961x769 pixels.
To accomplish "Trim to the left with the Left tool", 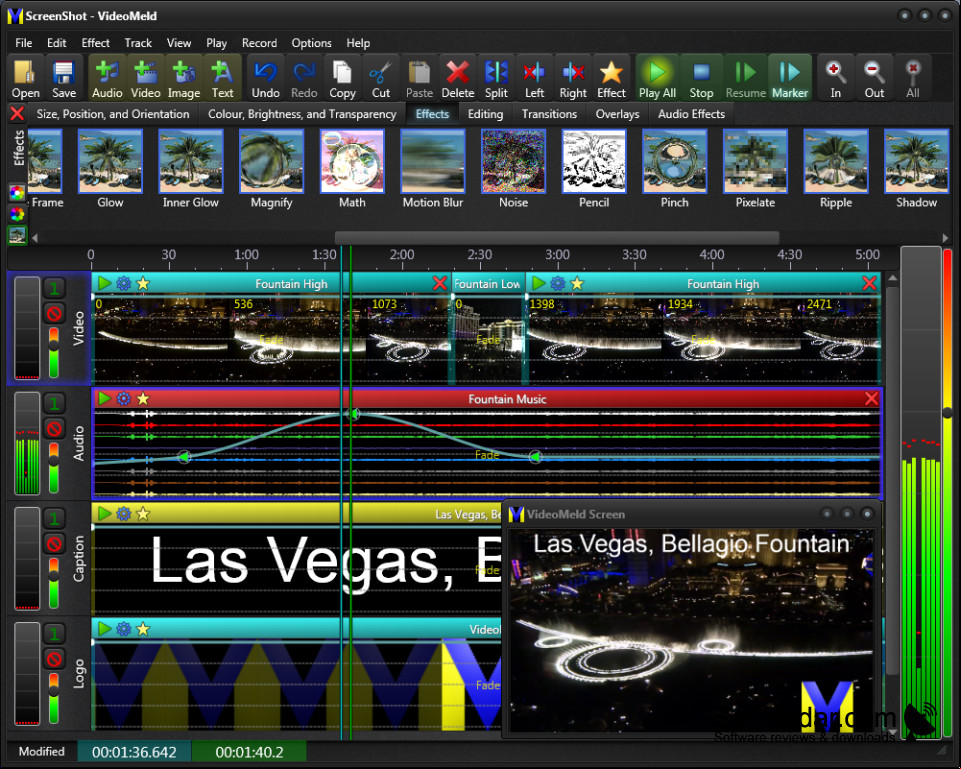I will 534,78.
